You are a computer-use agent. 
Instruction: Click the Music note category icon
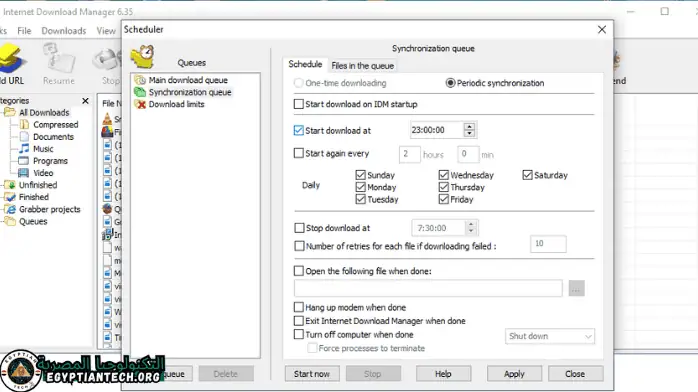click(x=24, y=149)
